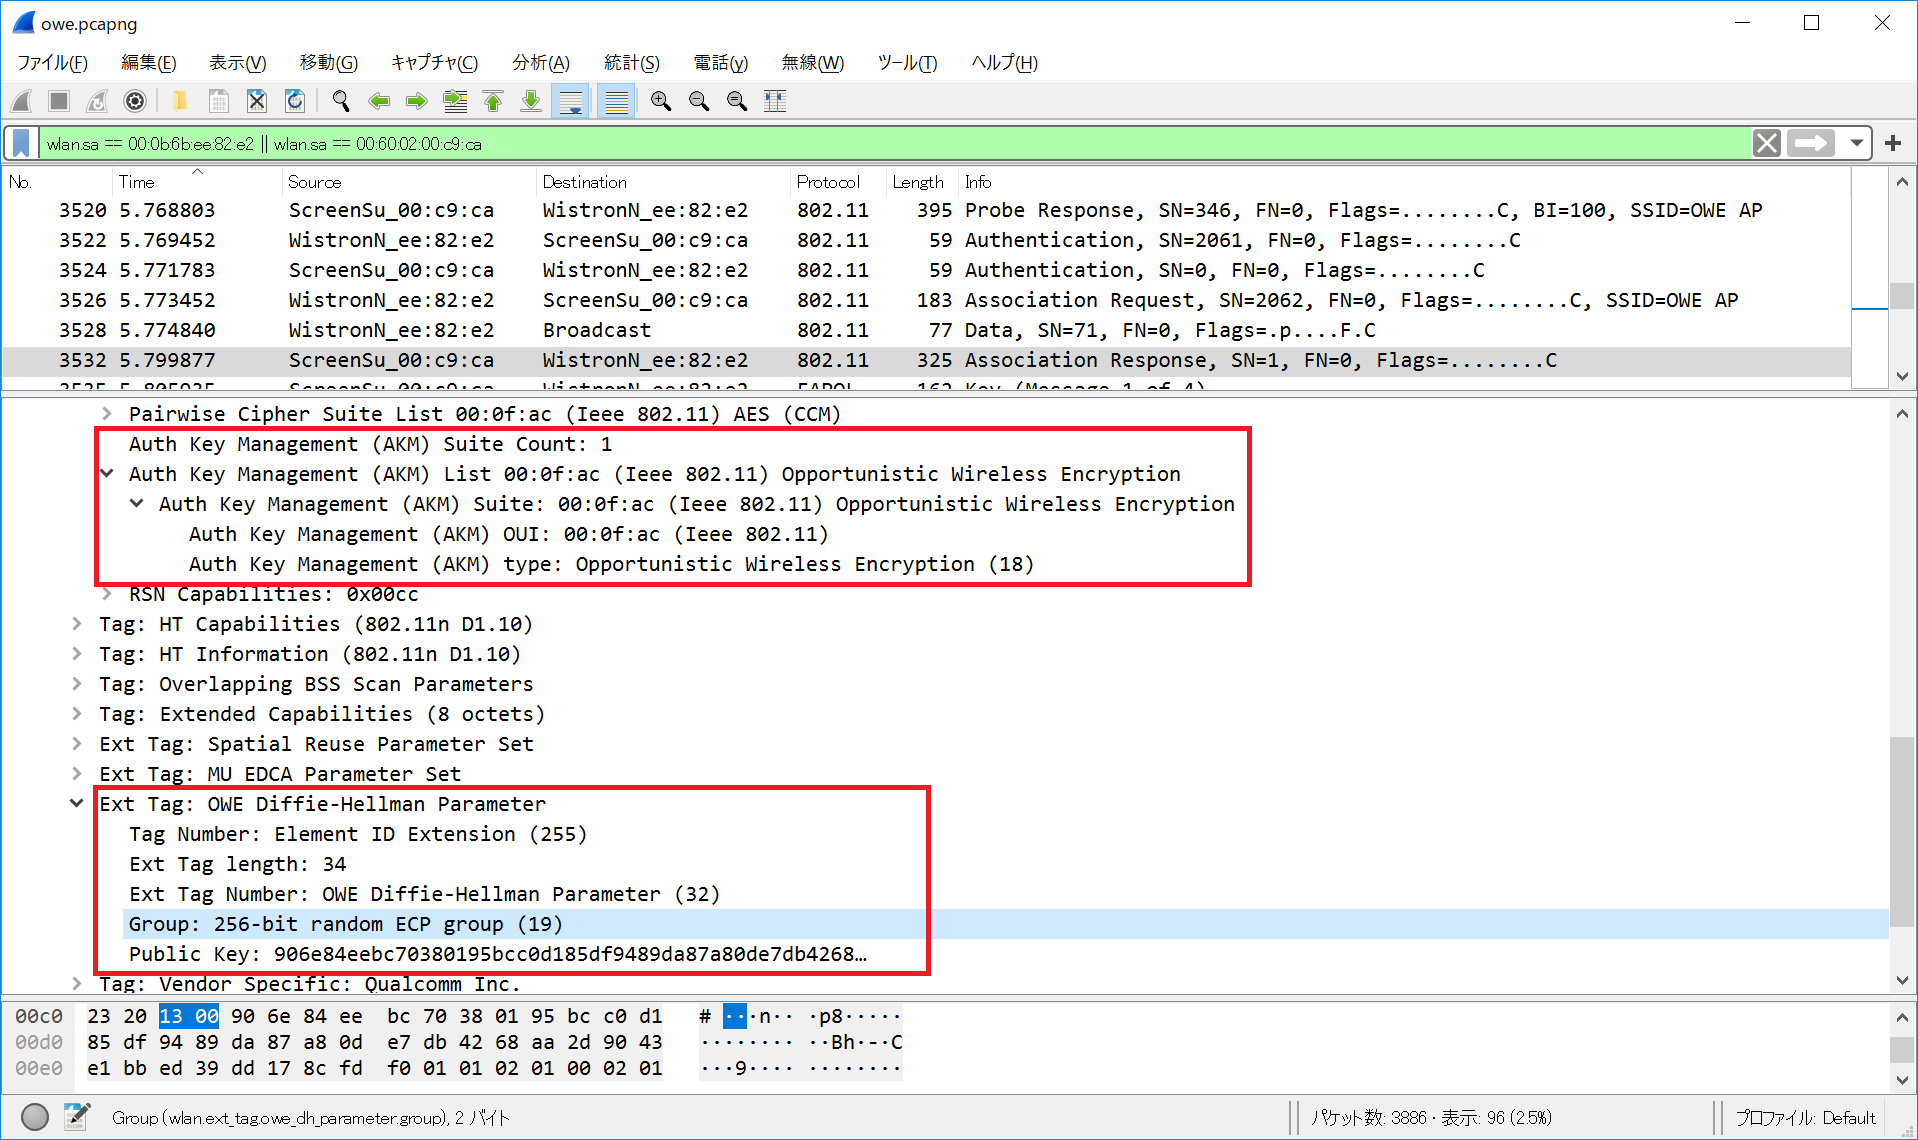This screenshot has height=1140, width=1918.
Task: Click the filter bookmark icon
Action: 21,143
